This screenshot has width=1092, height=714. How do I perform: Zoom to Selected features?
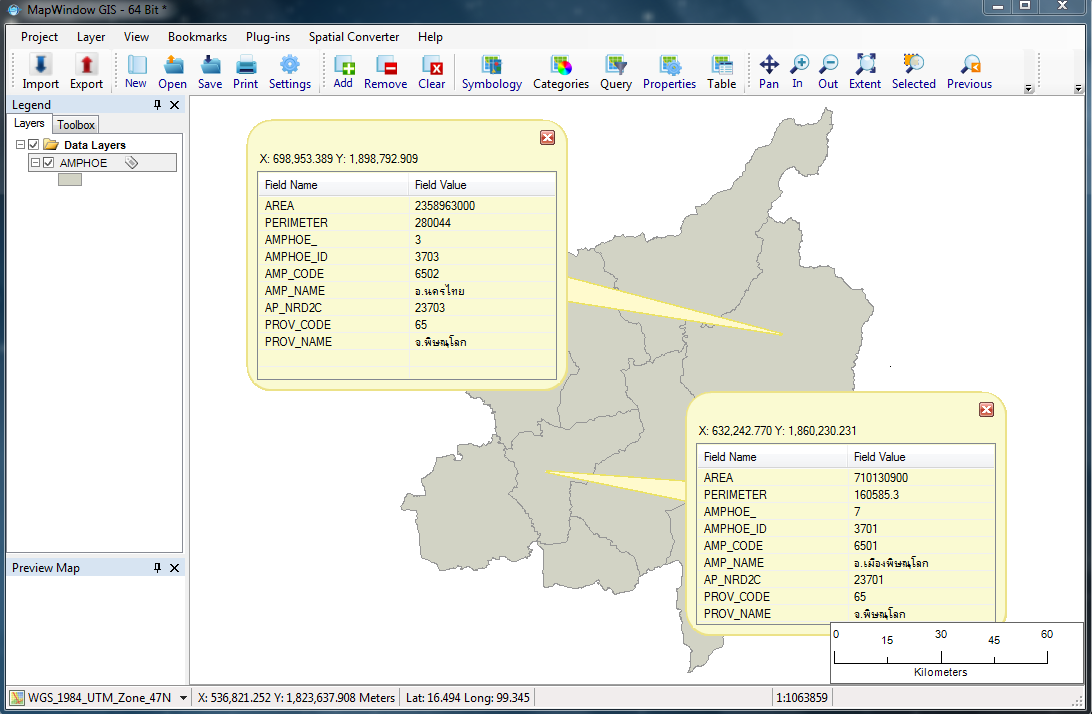coord(913,71)
